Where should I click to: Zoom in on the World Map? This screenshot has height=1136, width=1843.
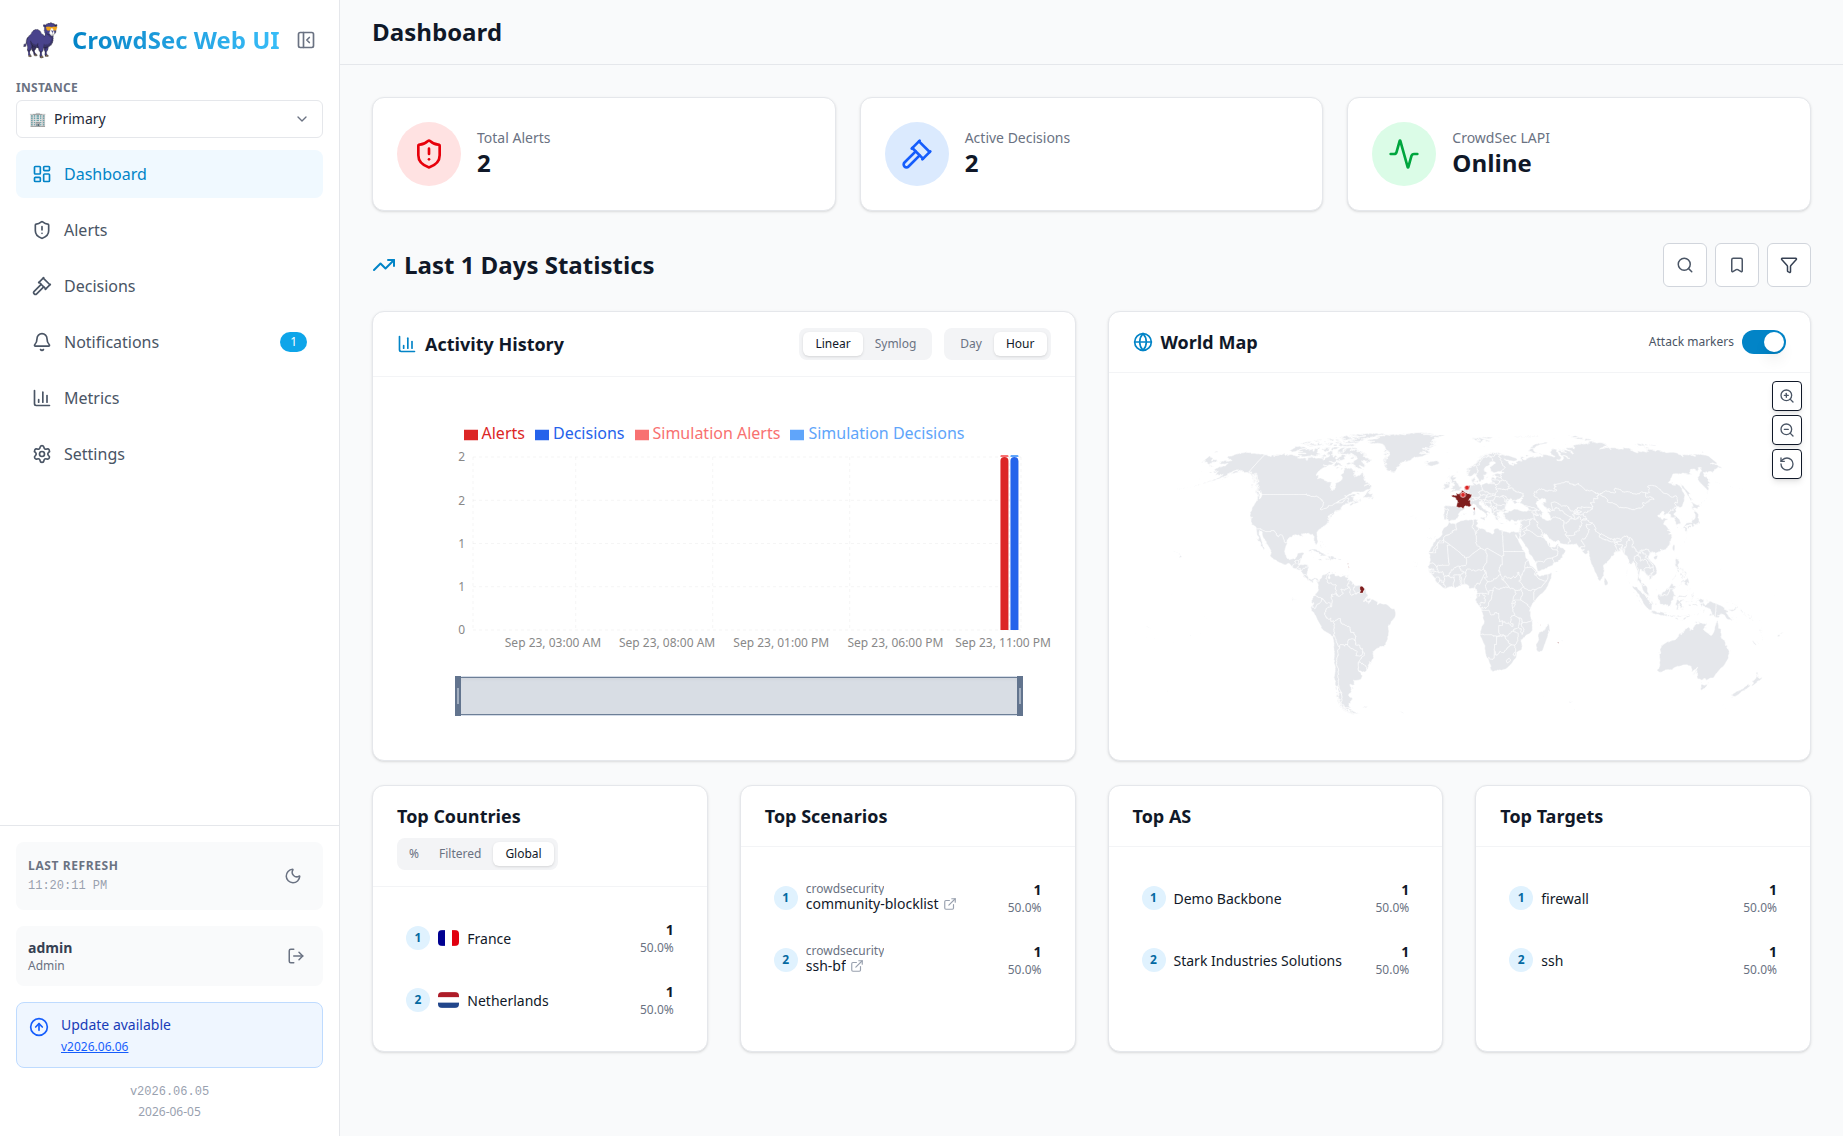click(x=1787, y=396)
